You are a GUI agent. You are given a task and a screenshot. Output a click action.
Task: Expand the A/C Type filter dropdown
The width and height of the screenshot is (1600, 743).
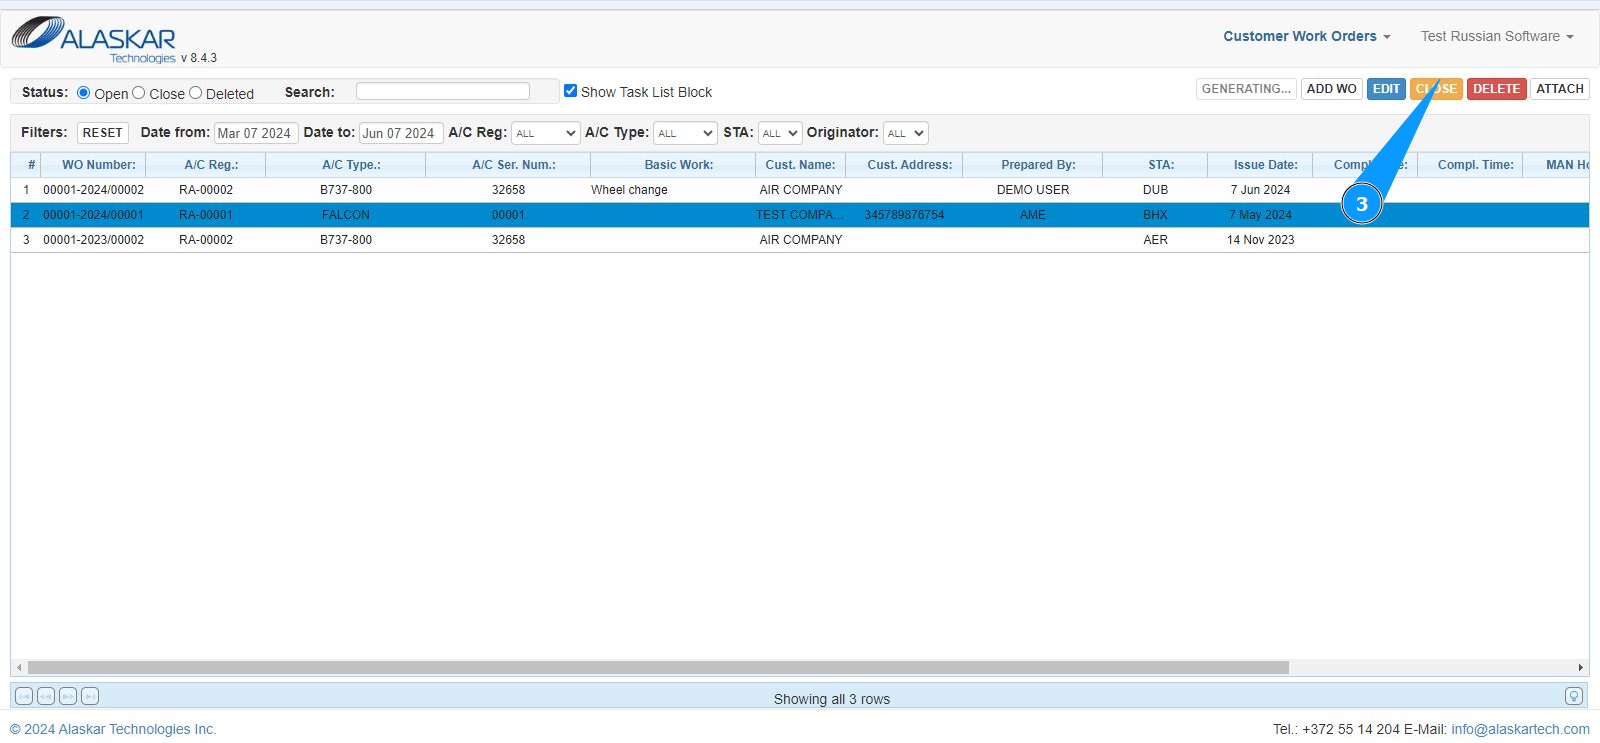(x=685, y=133)
